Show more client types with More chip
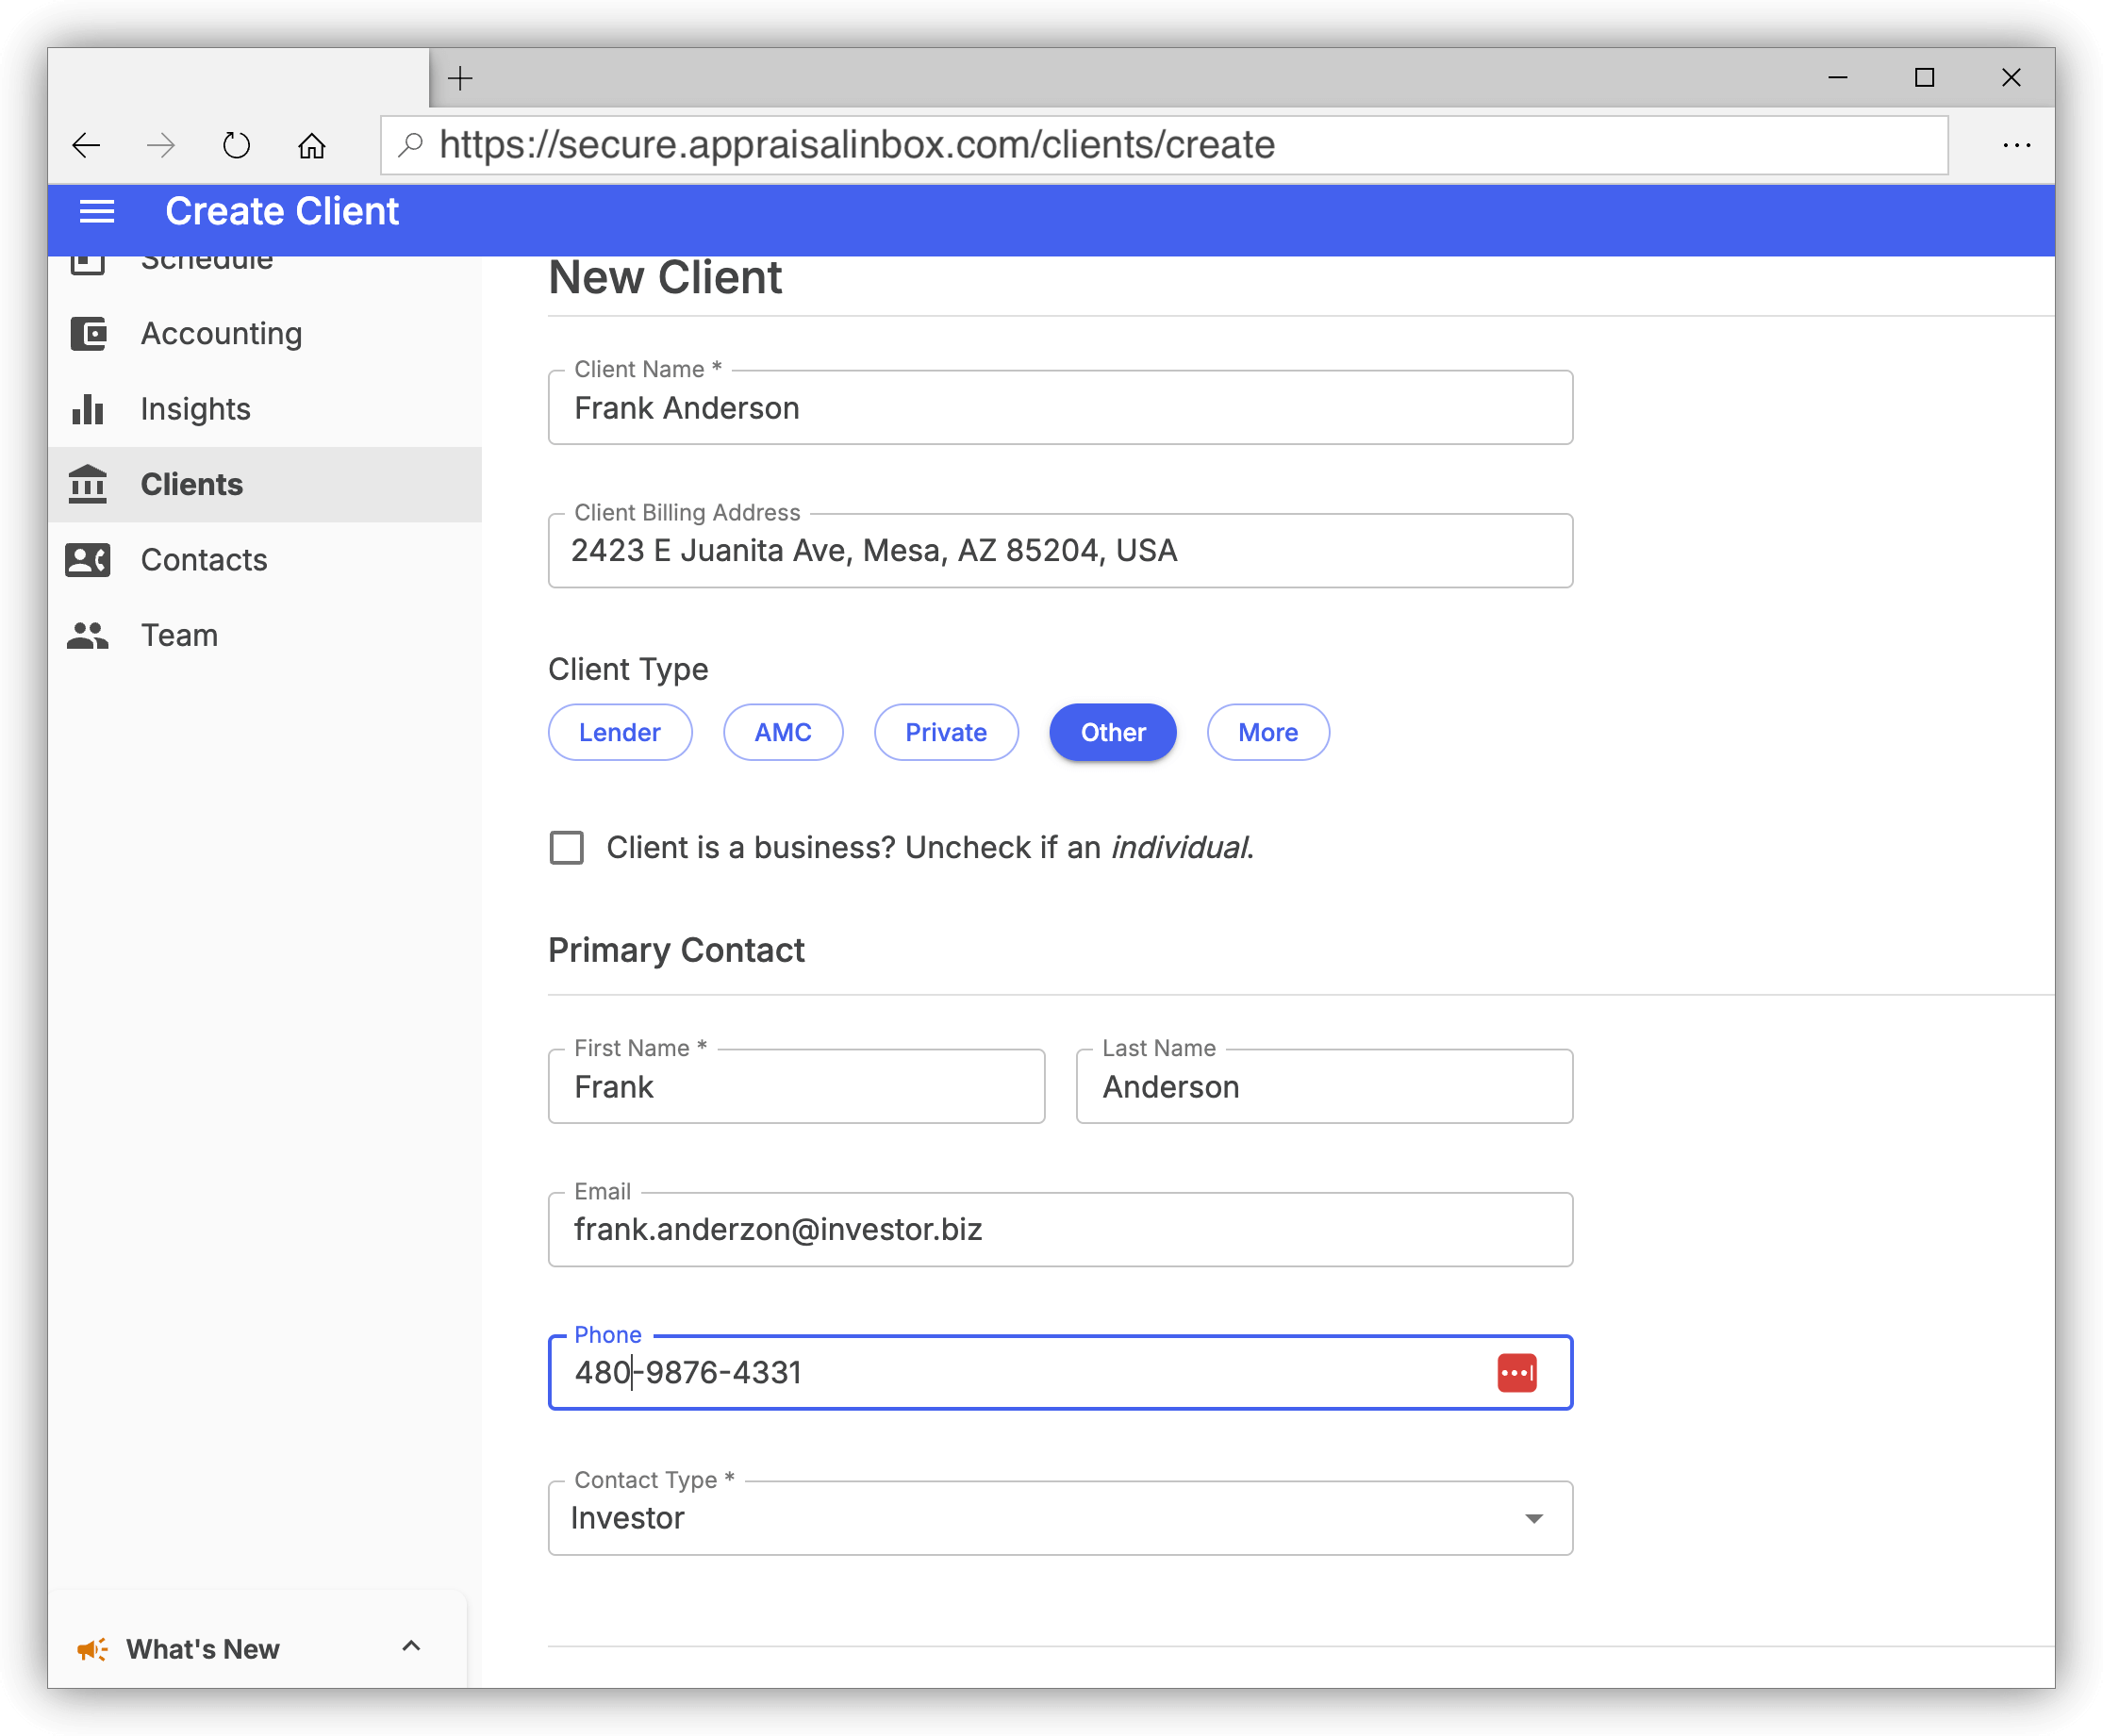Screen dimensions: 2103x1736 point(1268,732)
